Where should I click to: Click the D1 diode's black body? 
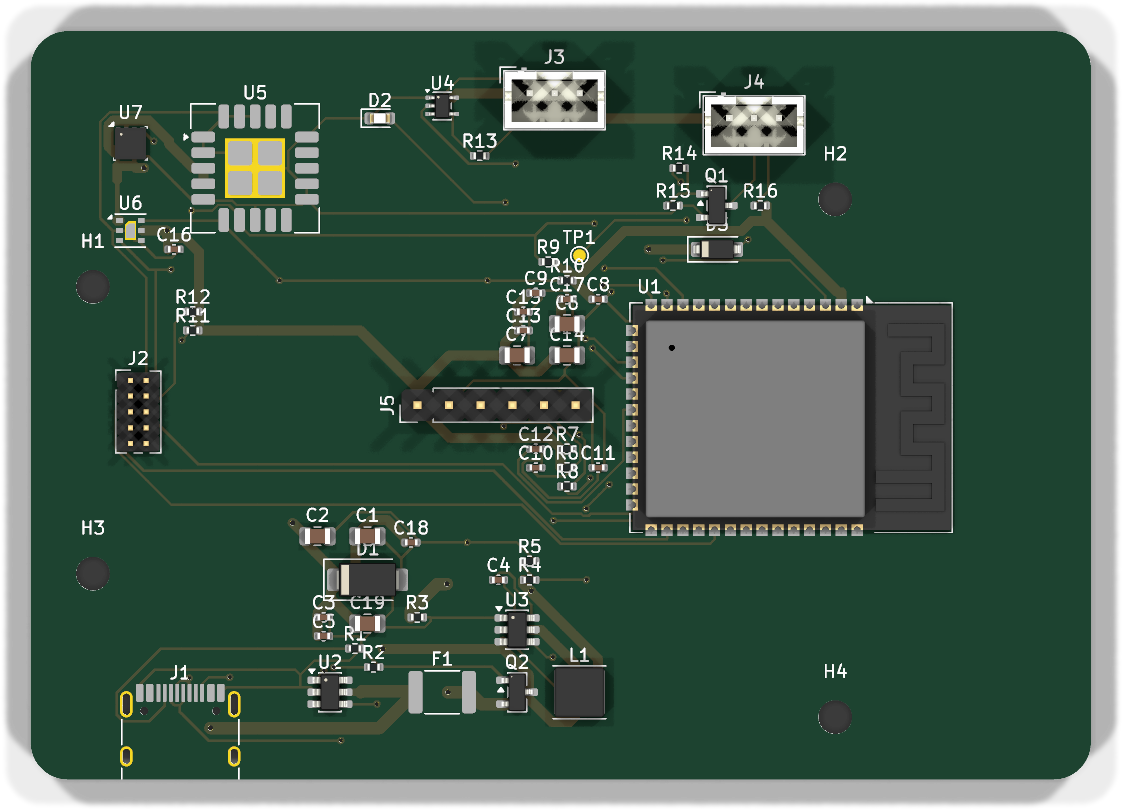(367, 579)
